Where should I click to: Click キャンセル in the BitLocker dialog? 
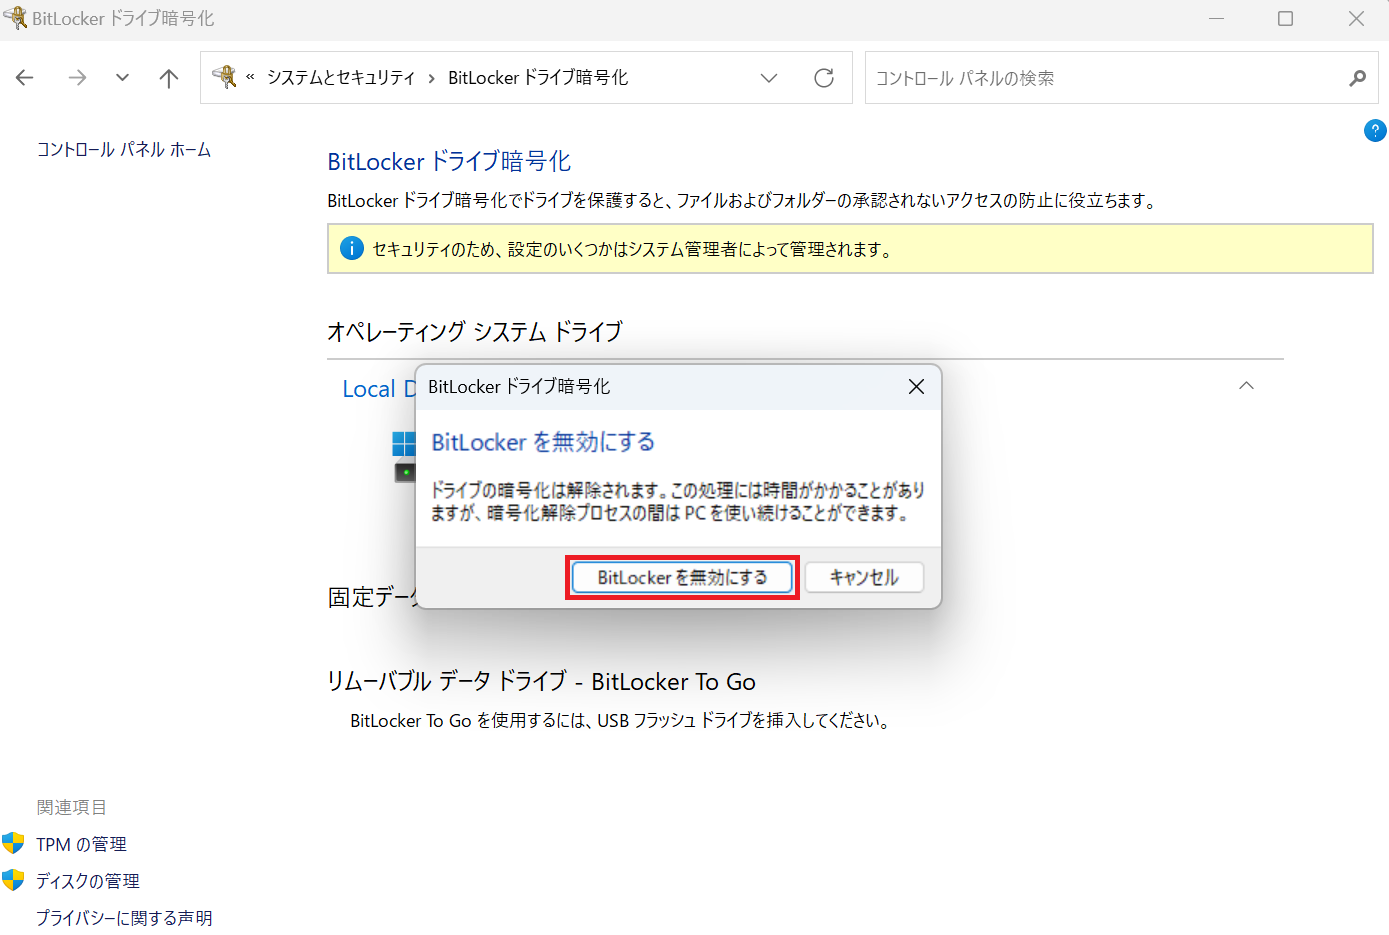click(864, 577)
